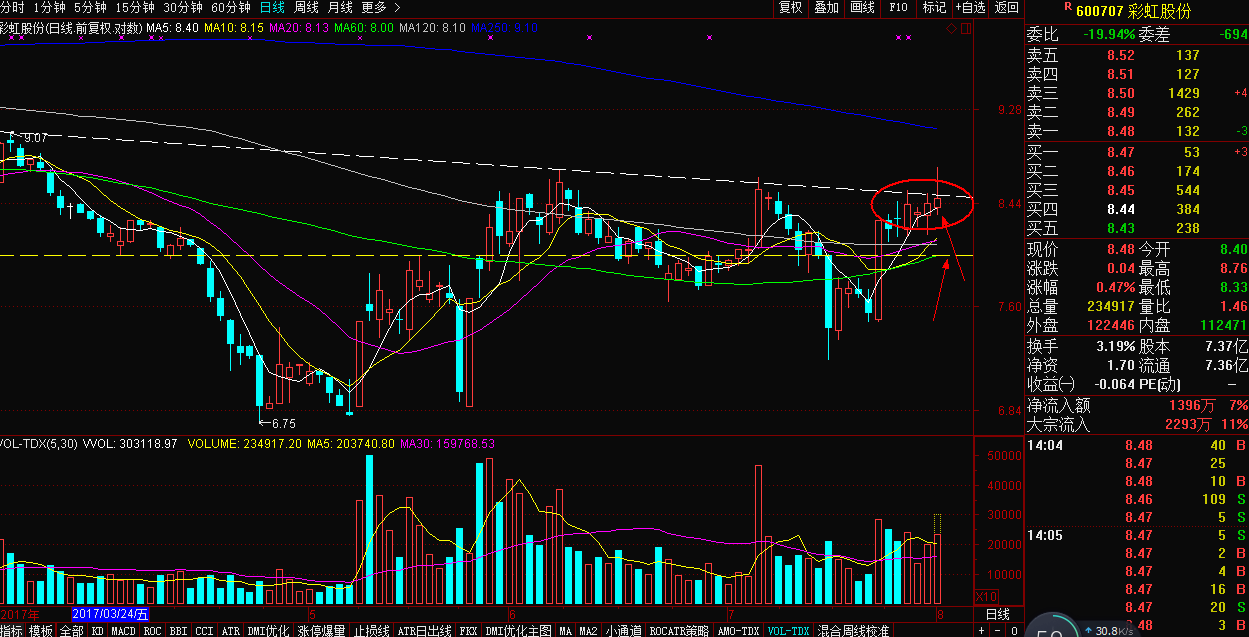
Task: Click the red diamond icon above the chart
Action: (x=951, y=28)
